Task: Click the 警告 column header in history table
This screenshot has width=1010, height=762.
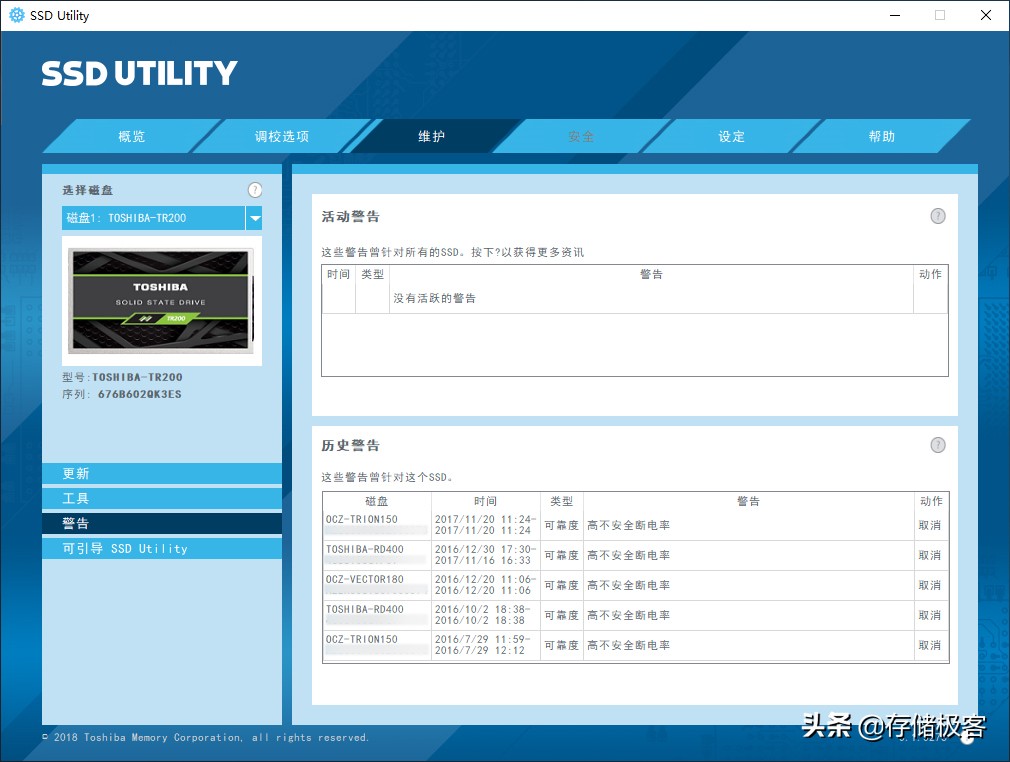Action: point(748,501)
